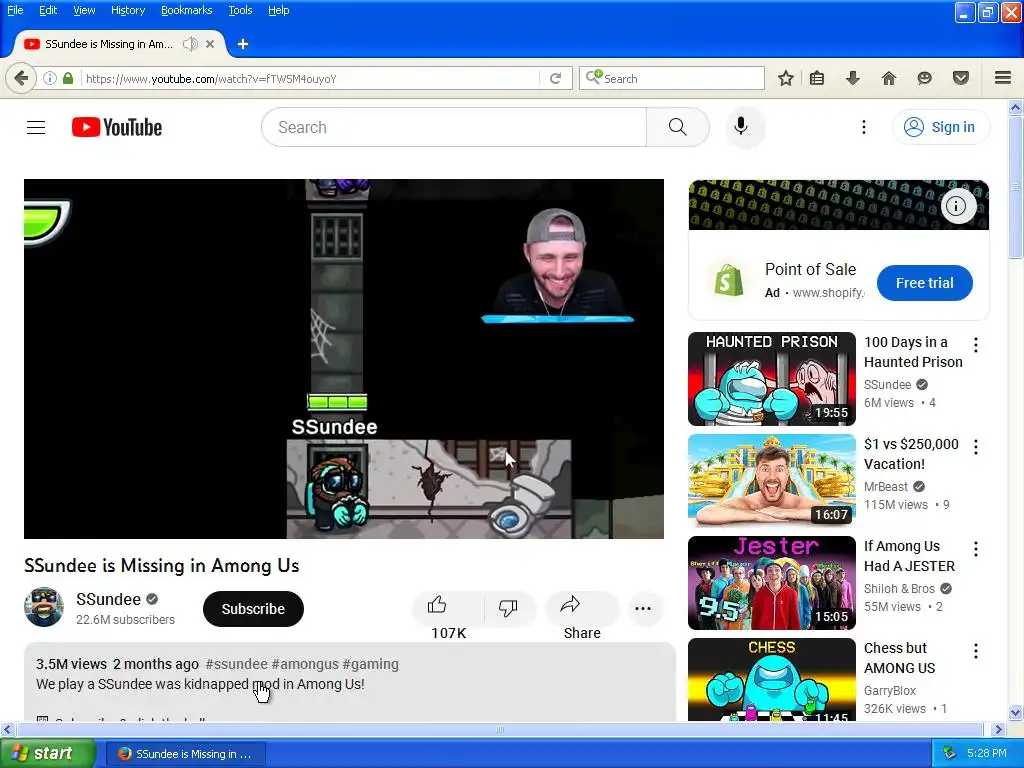Open the title 'If Among Us Had A JESTER'
The width and height of the screenshot is (1024, 768).
[909, 556]
